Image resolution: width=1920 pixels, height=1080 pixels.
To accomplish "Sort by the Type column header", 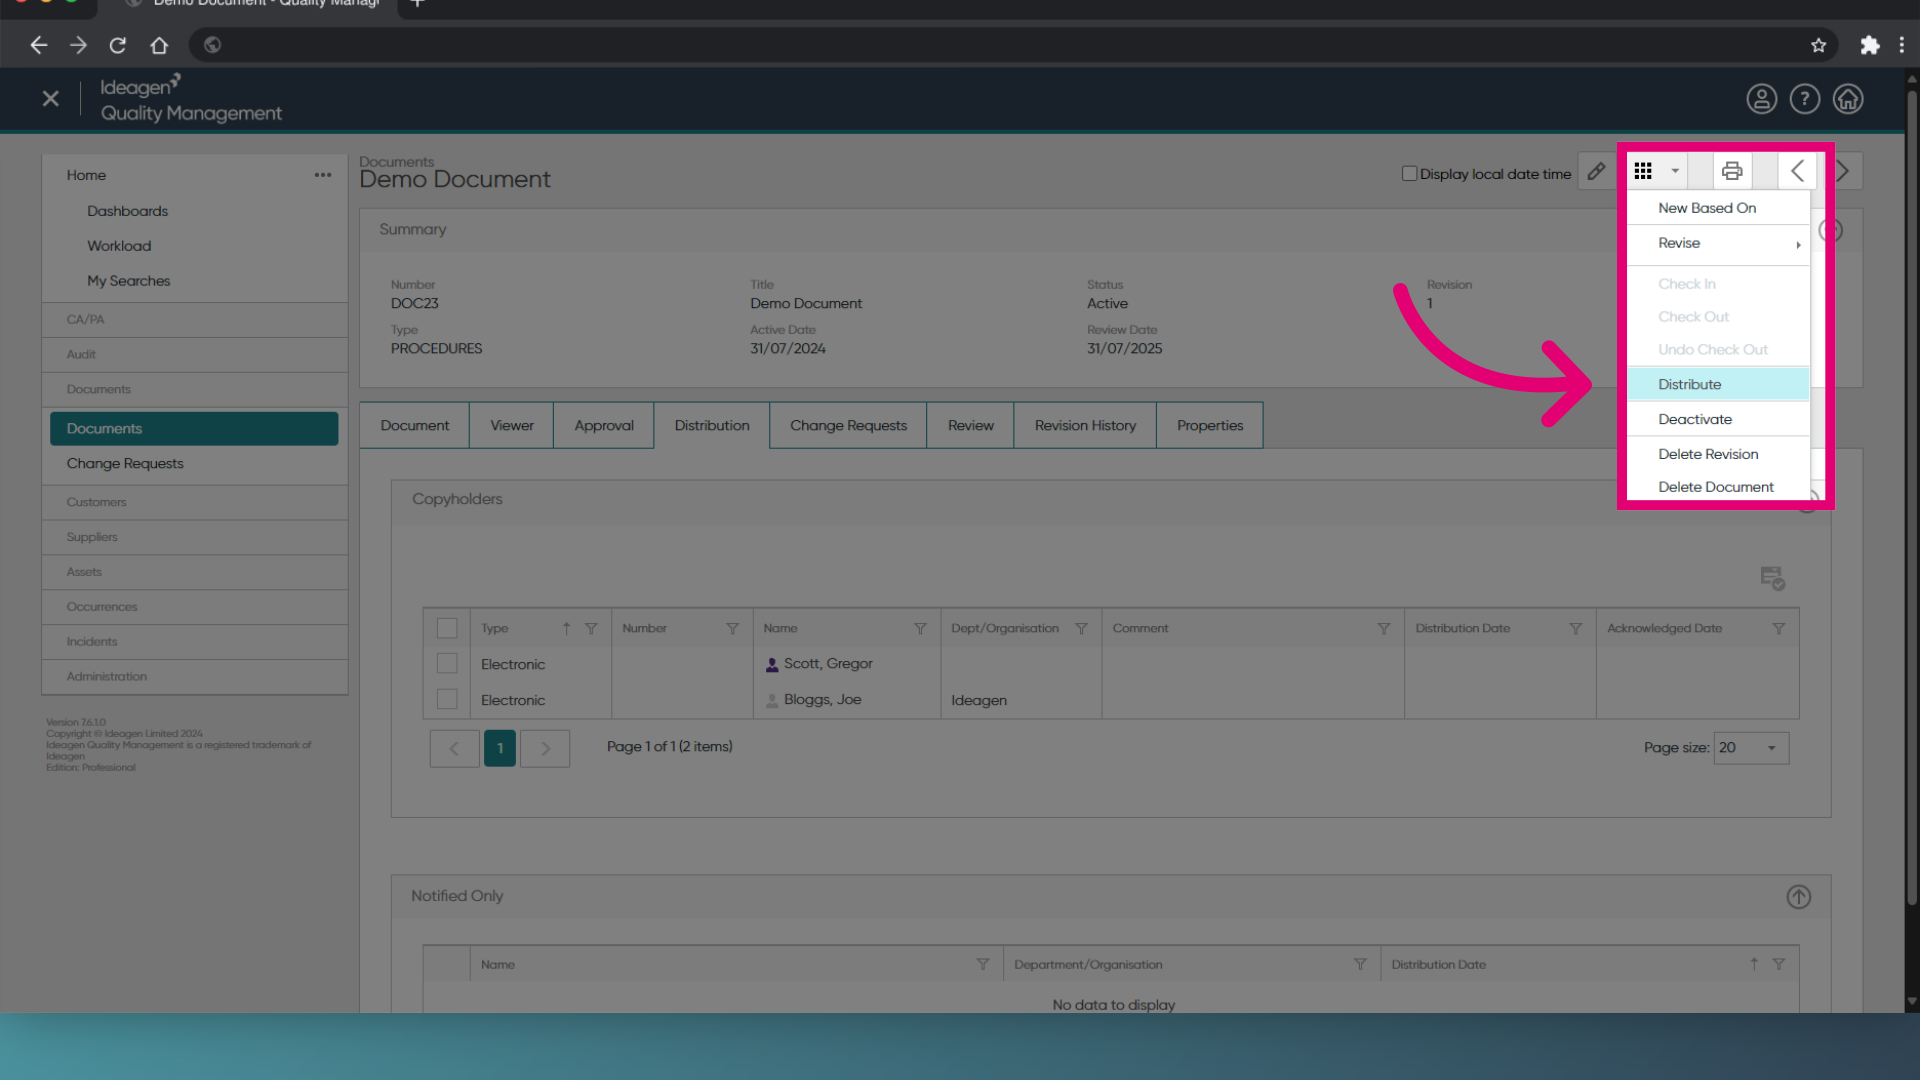I will tap(494, 629).
